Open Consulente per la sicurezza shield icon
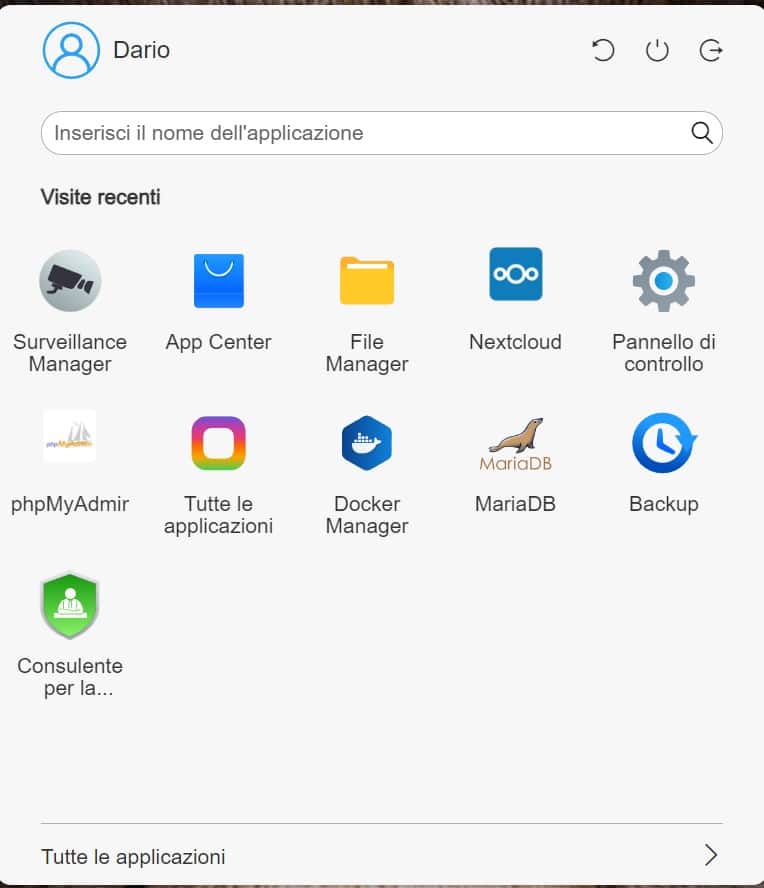 pos(70,605)
